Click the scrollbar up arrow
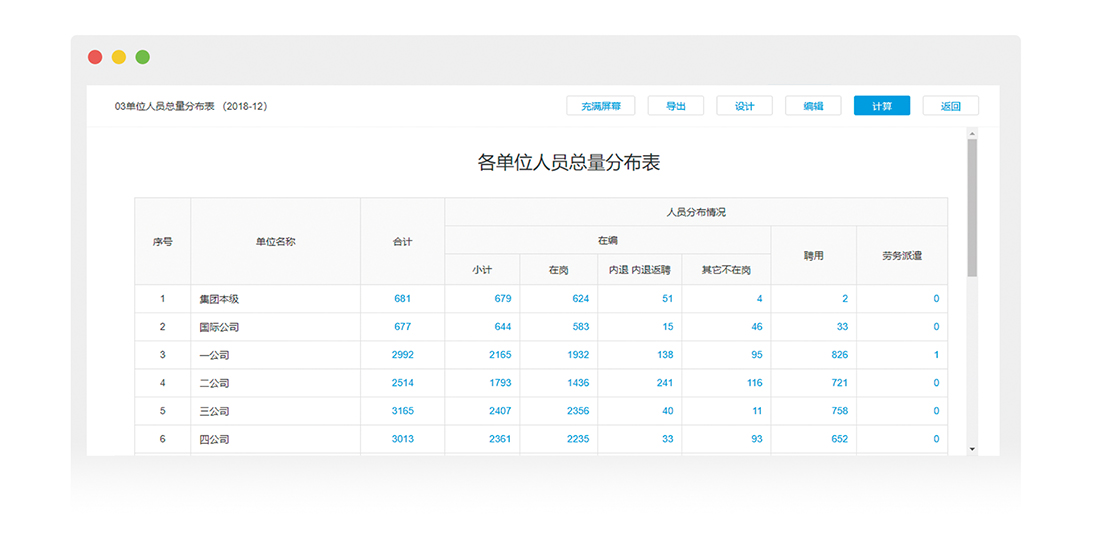The width and height of the screenshot is (1100, 542). [972, 133]
